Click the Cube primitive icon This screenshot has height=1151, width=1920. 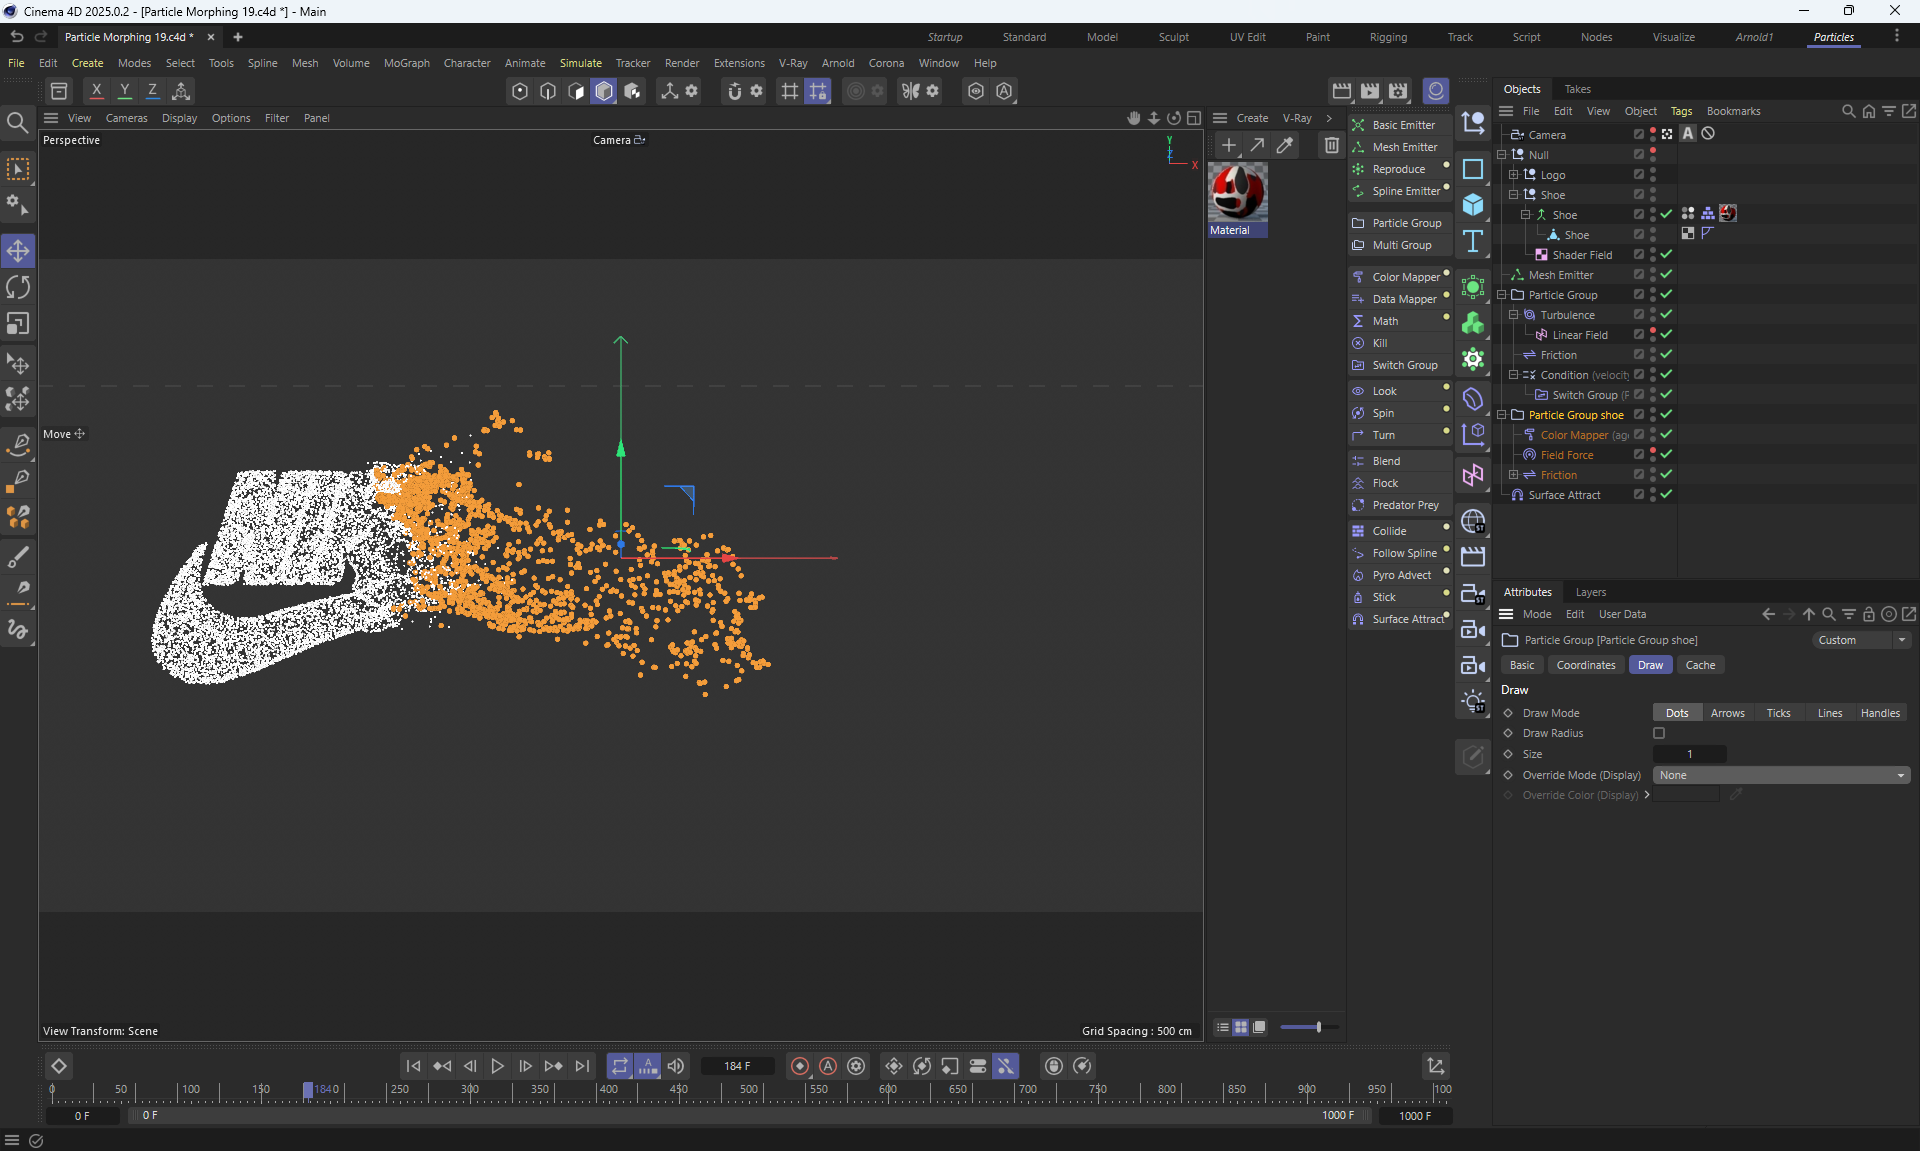(x=1473, y=205)
